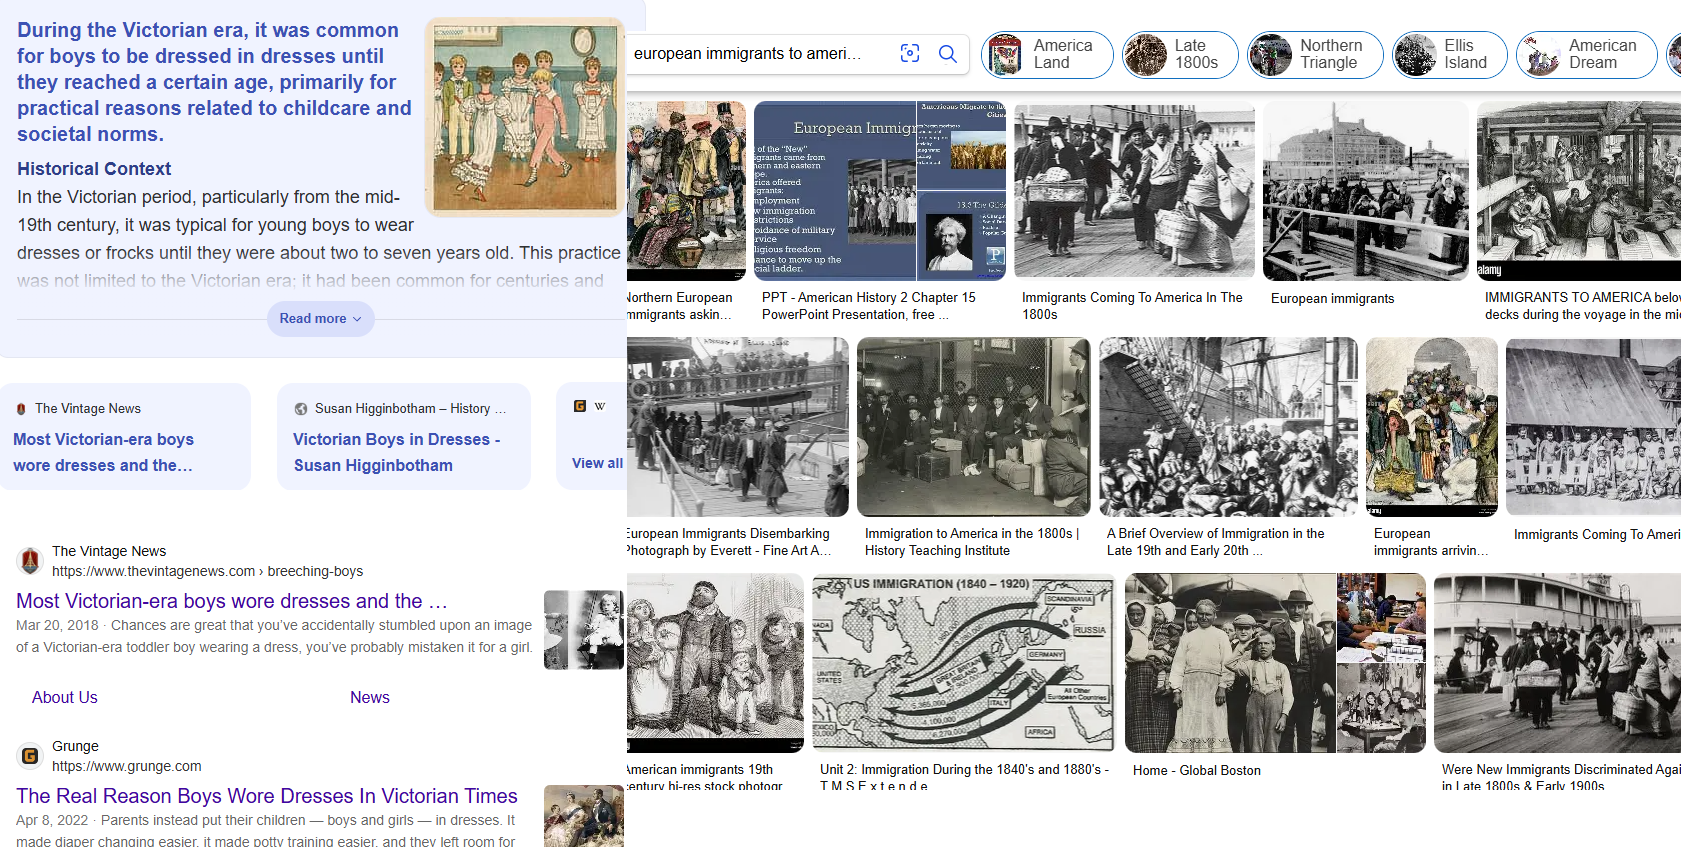Select the Late 1800s filter chip
Viewport: 1681px width, 847px height.
pyautogui.click(x=1180, y=54)
